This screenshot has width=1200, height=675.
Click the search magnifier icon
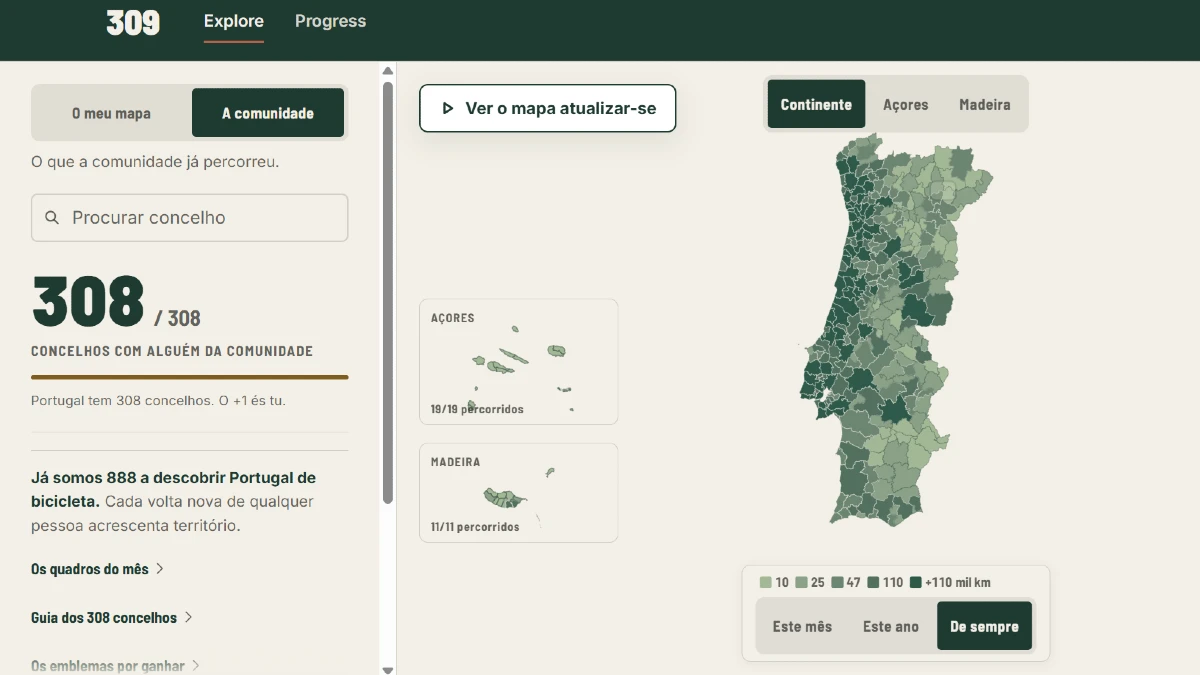pos(52,218)
